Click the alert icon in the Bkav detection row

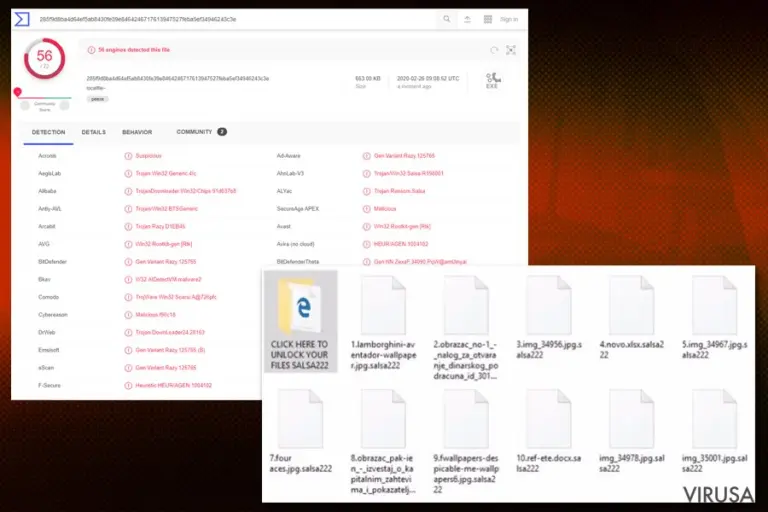tap(128, 279)
